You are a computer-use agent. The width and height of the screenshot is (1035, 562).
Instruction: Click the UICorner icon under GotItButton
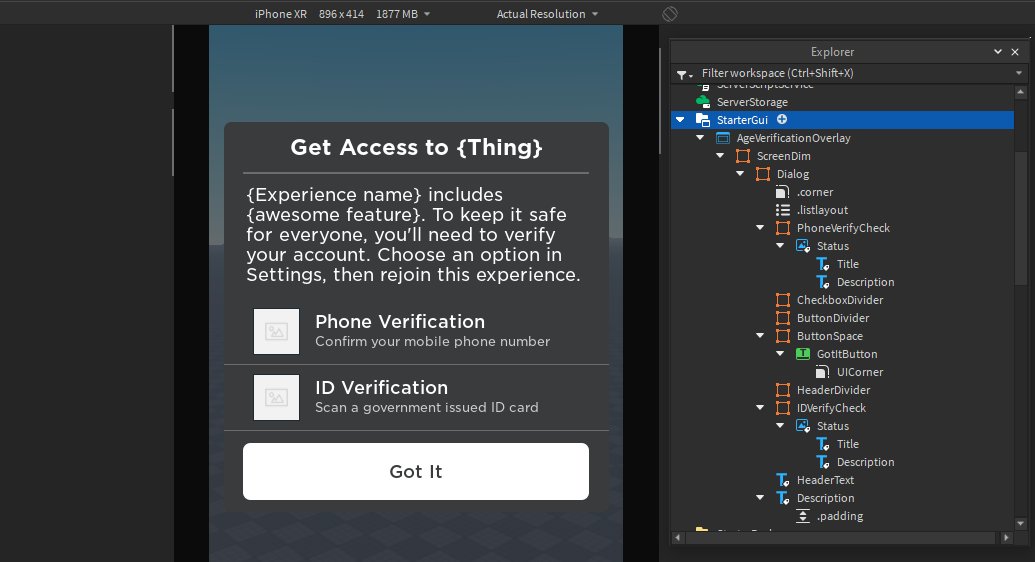coord(823,372)
